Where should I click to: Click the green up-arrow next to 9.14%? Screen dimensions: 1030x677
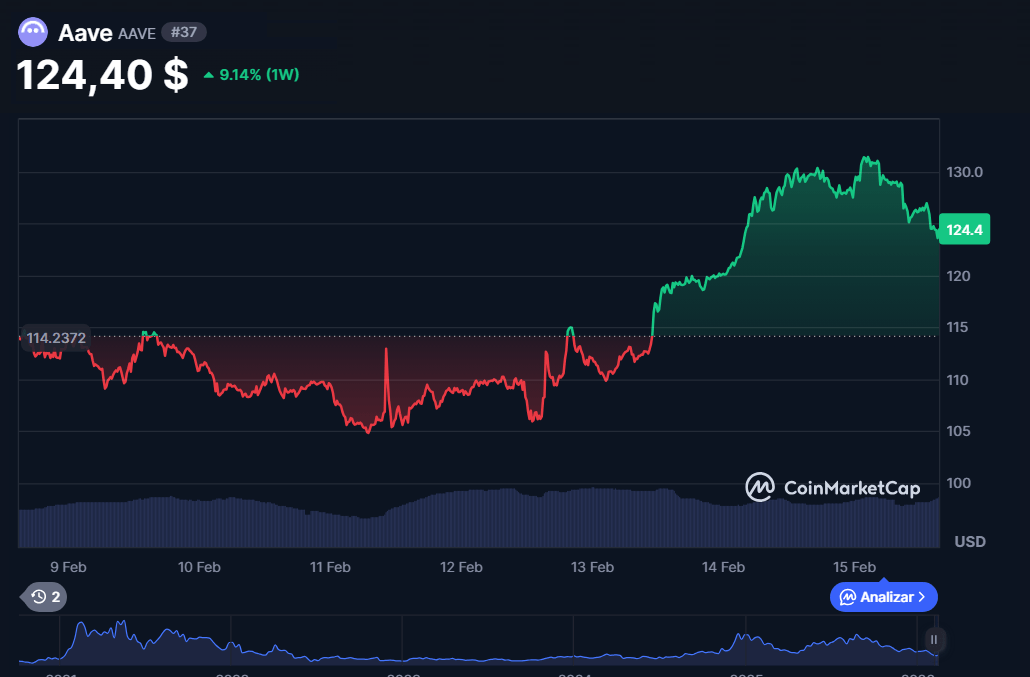click(x=207, y=74)
